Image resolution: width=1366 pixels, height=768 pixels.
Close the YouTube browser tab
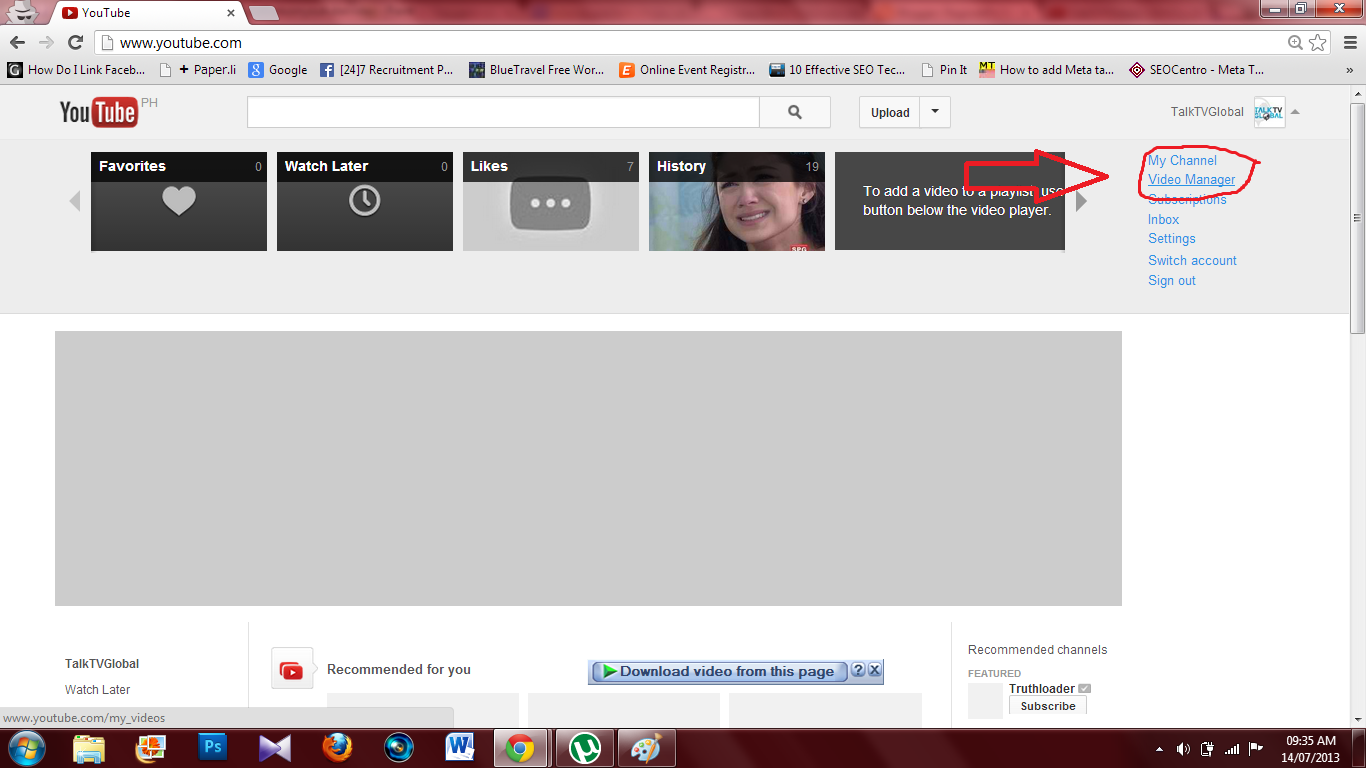[231, 13]
